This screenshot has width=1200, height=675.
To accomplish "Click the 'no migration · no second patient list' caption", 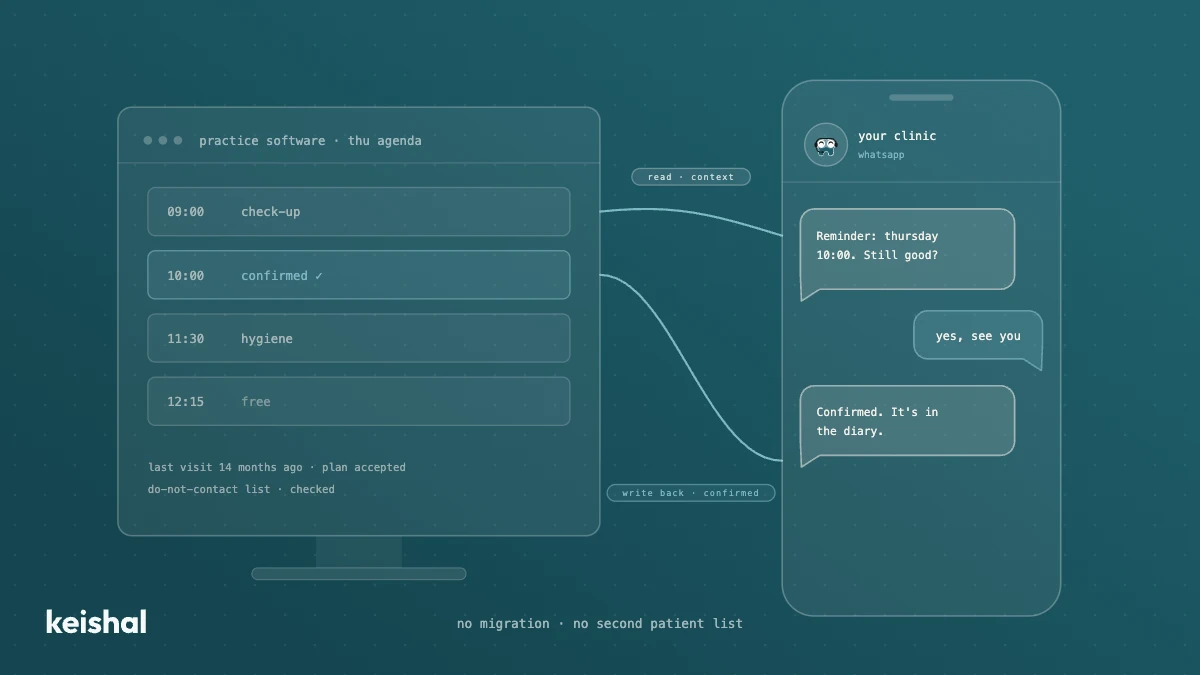I will tap(600, 624).
